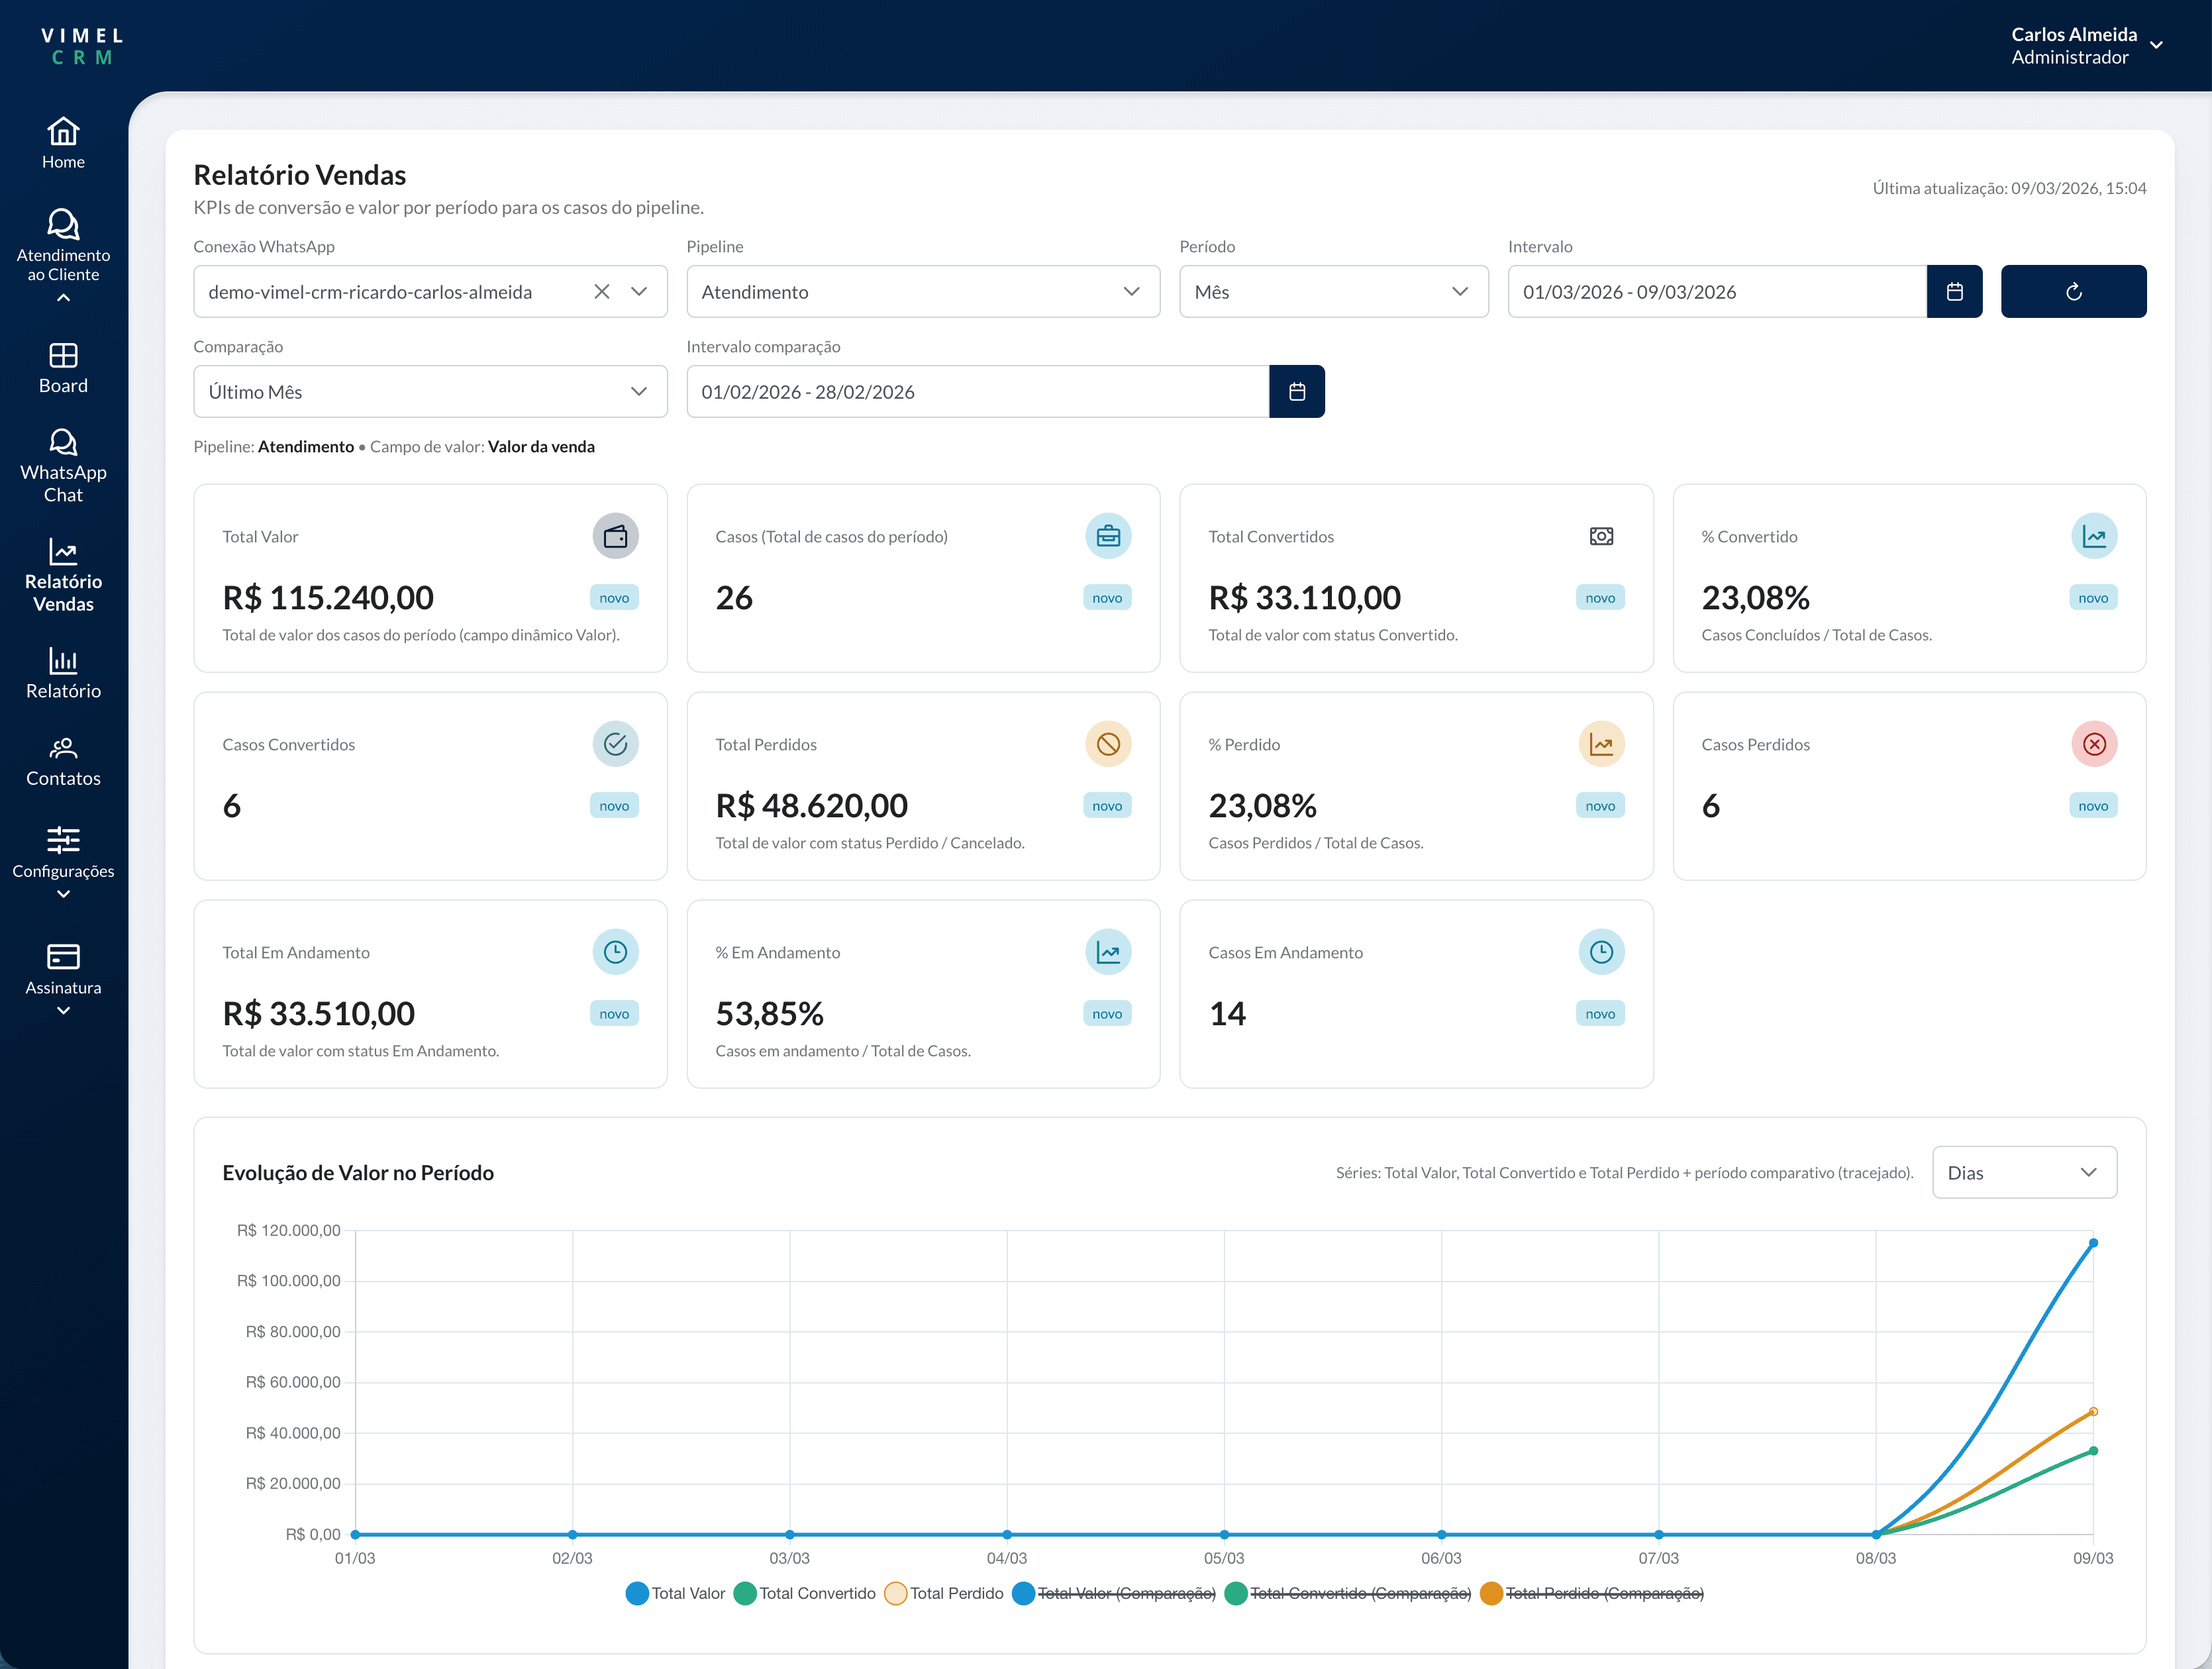Switch to the Relatório Vendas tab
This screenshot has width=2212, height=1669.
pyautogui.click(x=63, y=578)
